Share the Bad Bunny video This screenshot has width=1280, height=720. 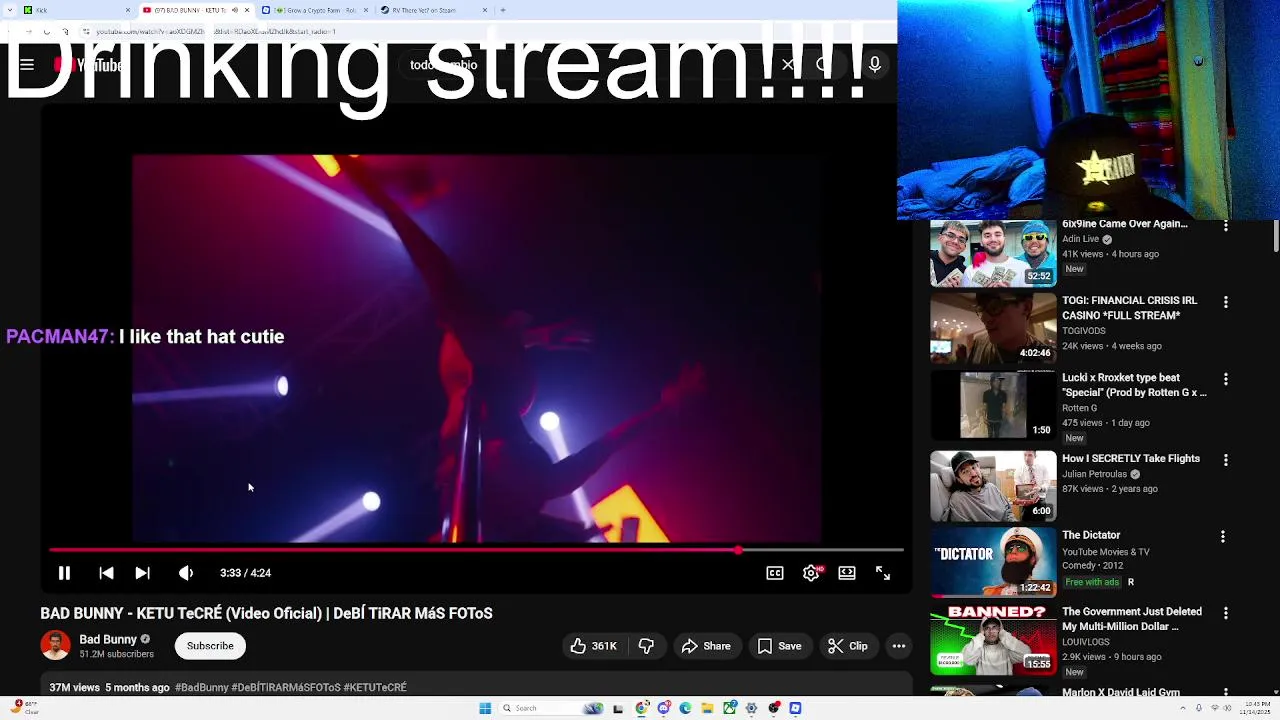[706, 646]
